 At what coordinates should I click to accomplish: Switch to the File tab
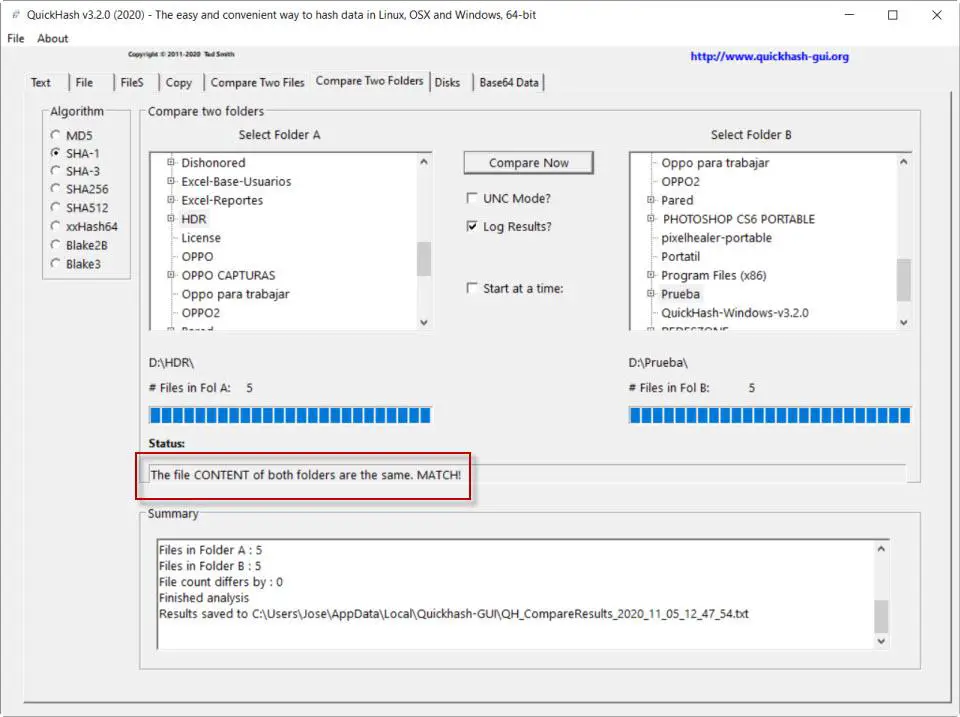pyautogui.click(x=84, y=83)
